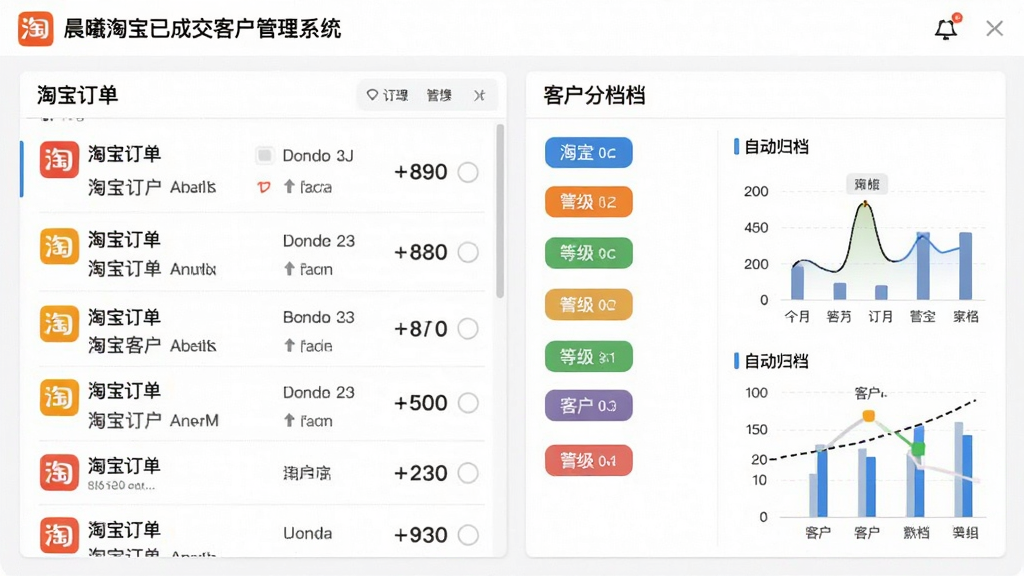1024x576 pixels.
Task: Select the radio button for the +230 order
Action: click(x=468, y=473)
